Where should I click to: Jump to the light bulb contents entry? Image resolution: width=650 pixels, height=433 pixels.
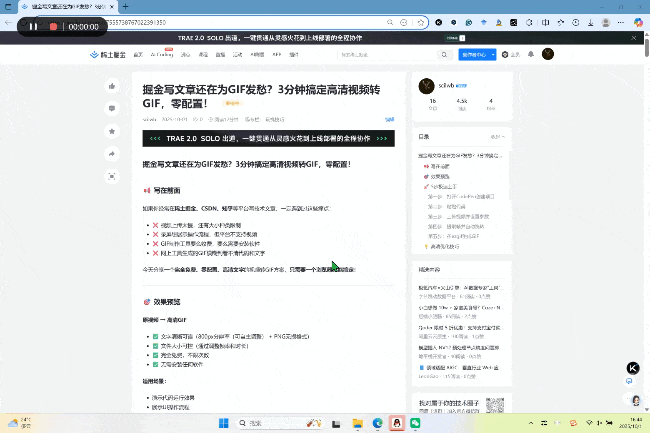click(441, 247)
